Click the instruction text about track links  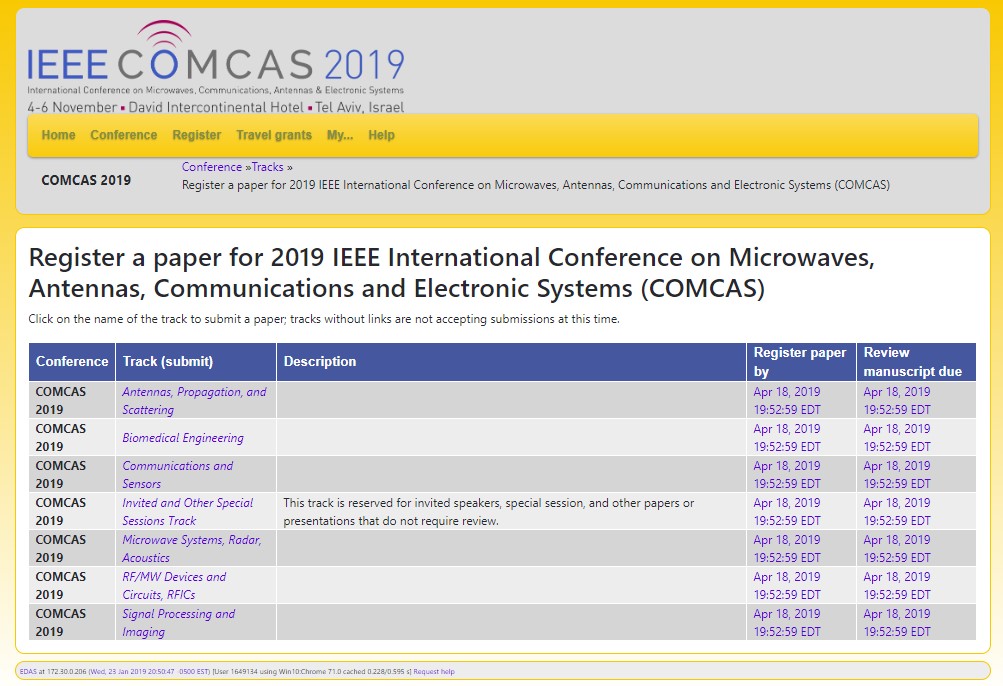point(324,319)
